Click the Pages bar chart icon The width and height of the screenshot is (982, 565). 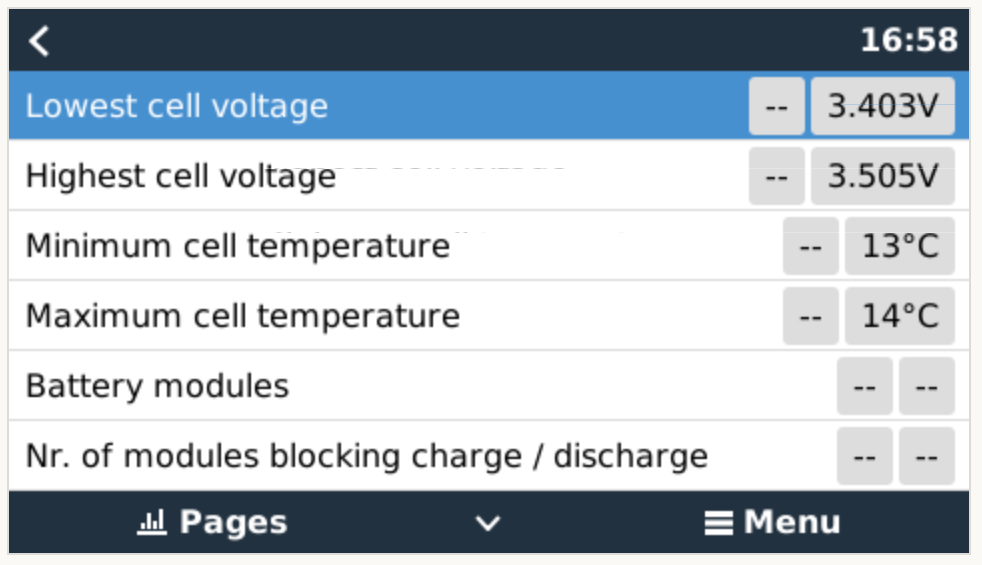tap(151, 522)
